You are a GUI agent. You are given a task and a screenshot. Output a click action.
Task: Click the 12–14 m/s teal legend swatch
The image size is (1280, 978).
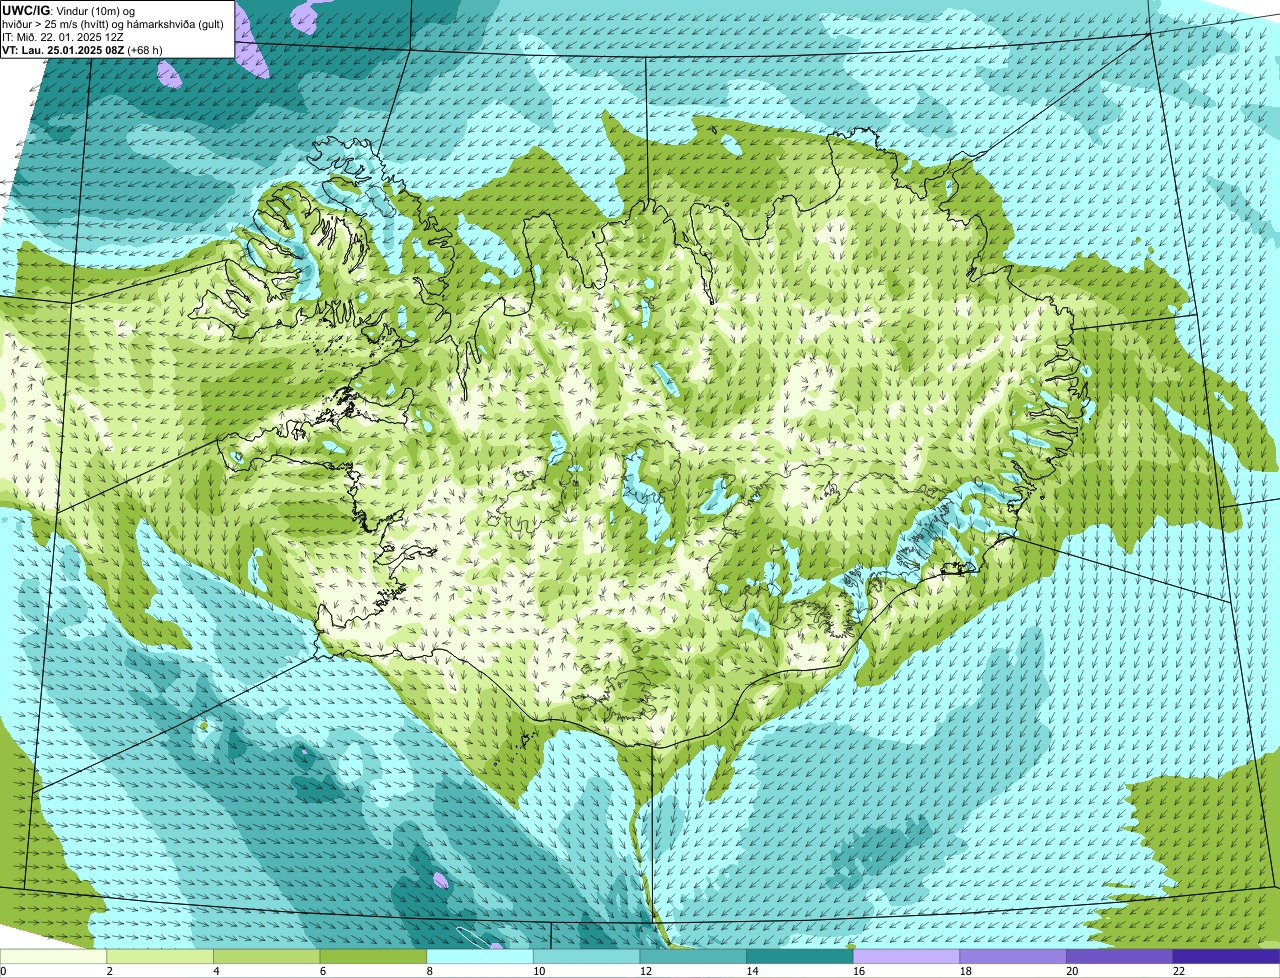693,957
